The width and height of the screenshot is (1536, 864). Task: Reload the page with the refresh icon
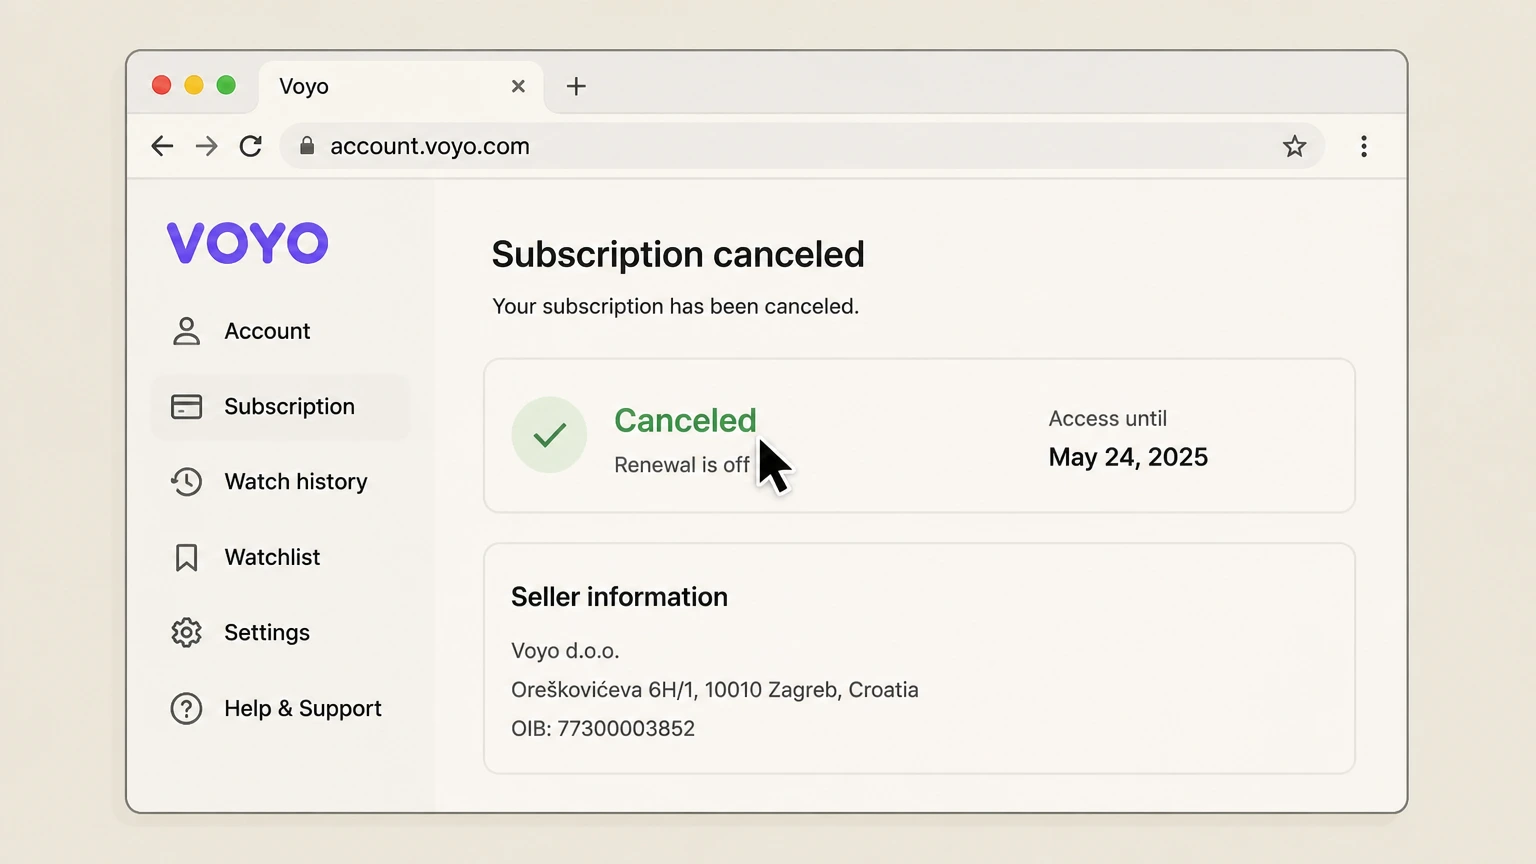(x=251, y=146)
